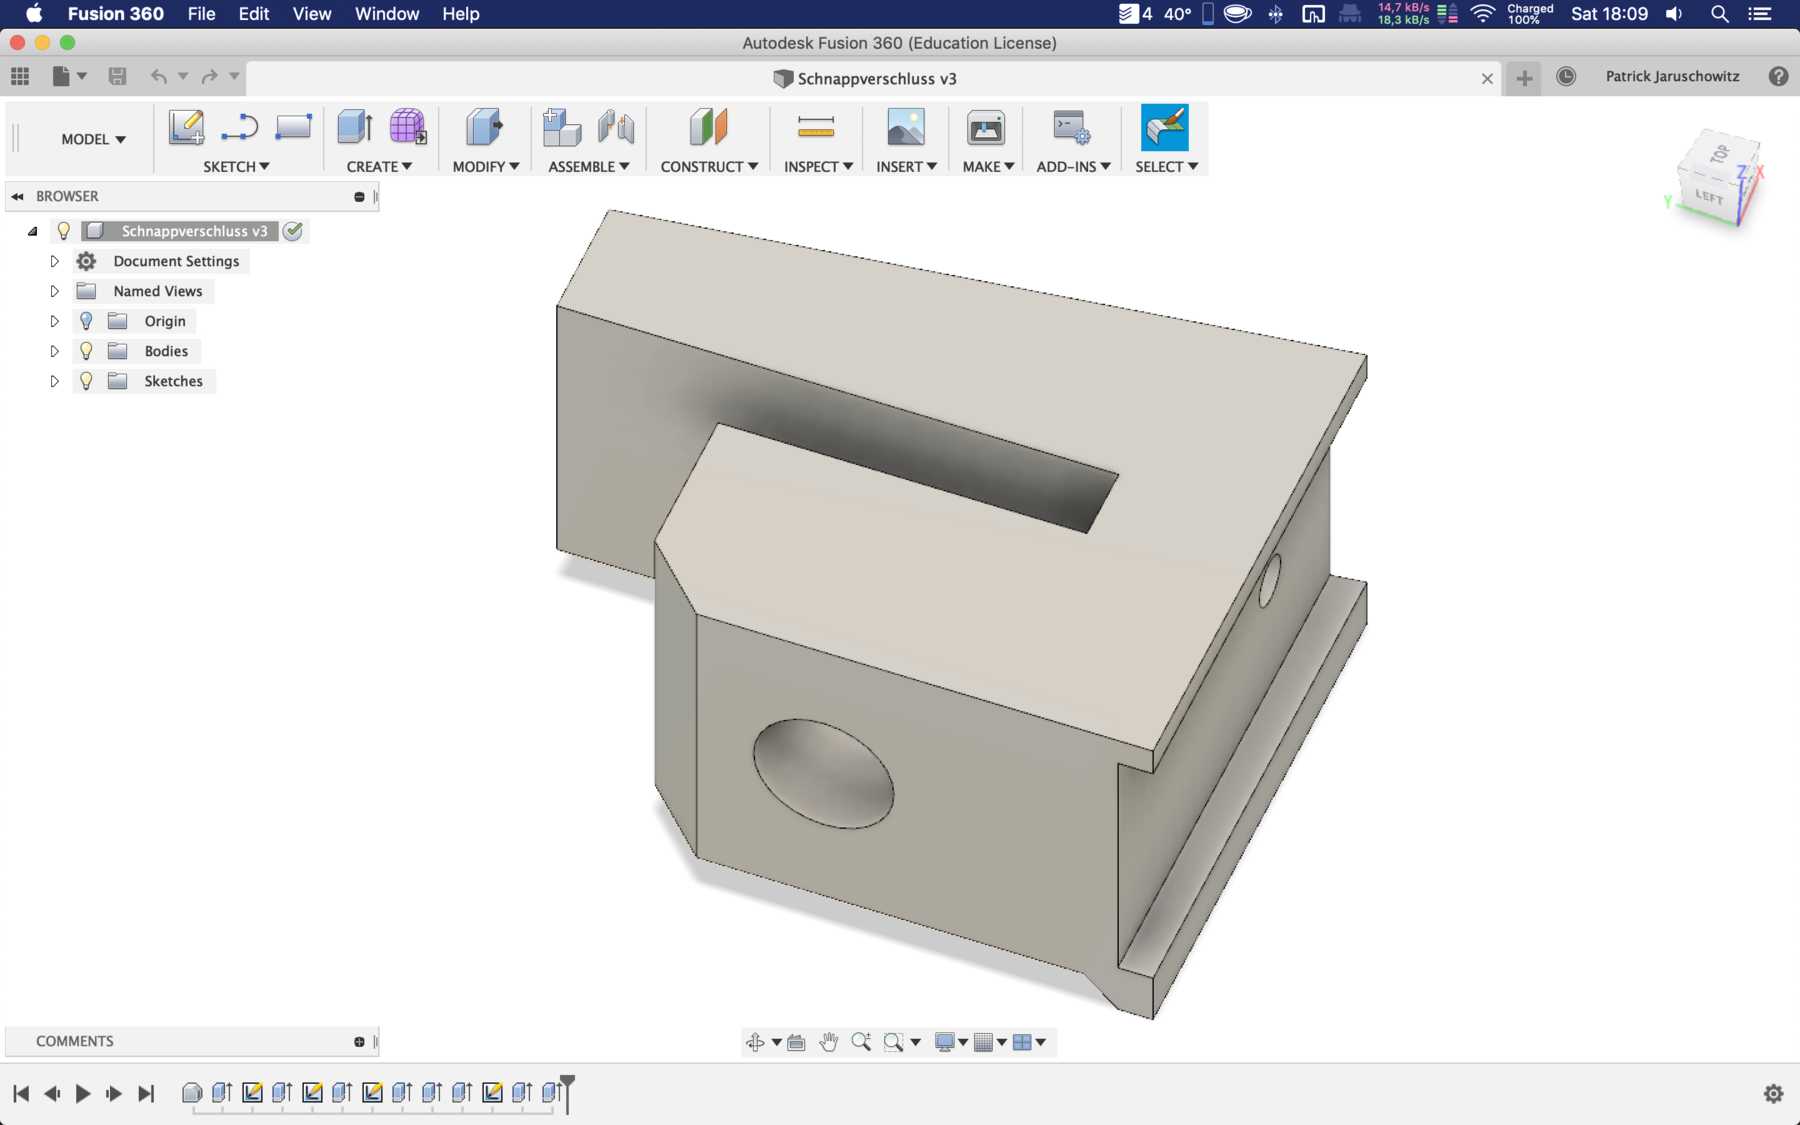
Task: Redo the last undone action
Action: coord(209,76)
